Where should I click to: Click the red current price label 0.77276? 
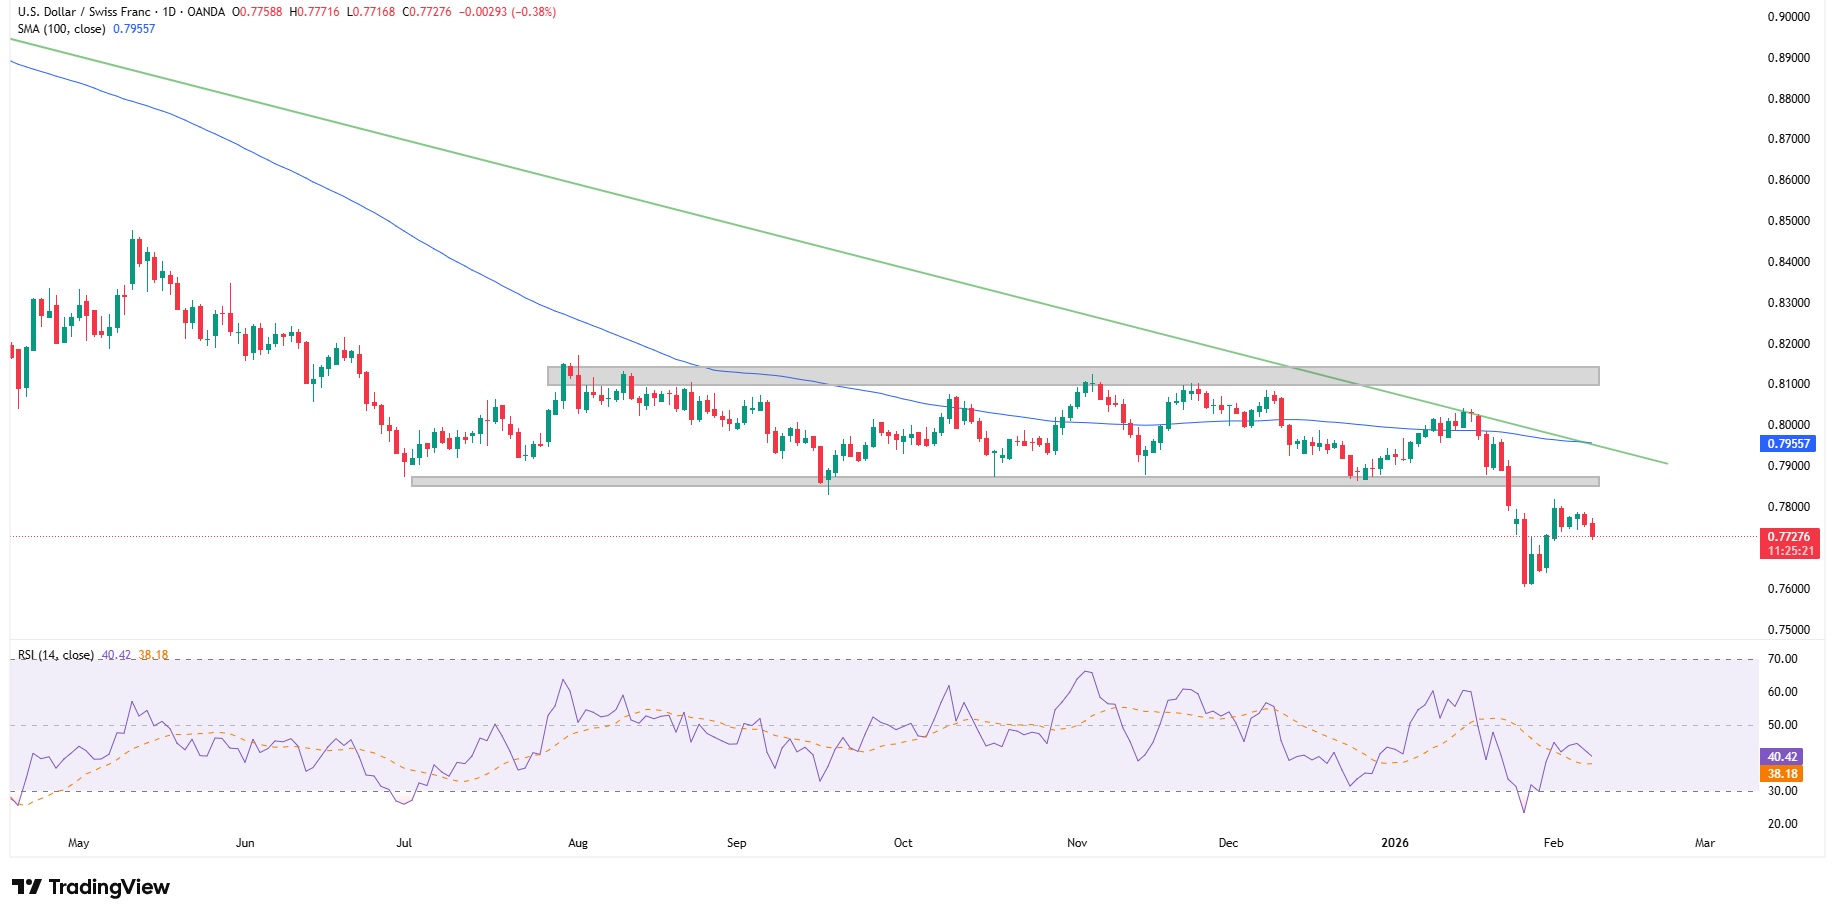point(1790,538)
